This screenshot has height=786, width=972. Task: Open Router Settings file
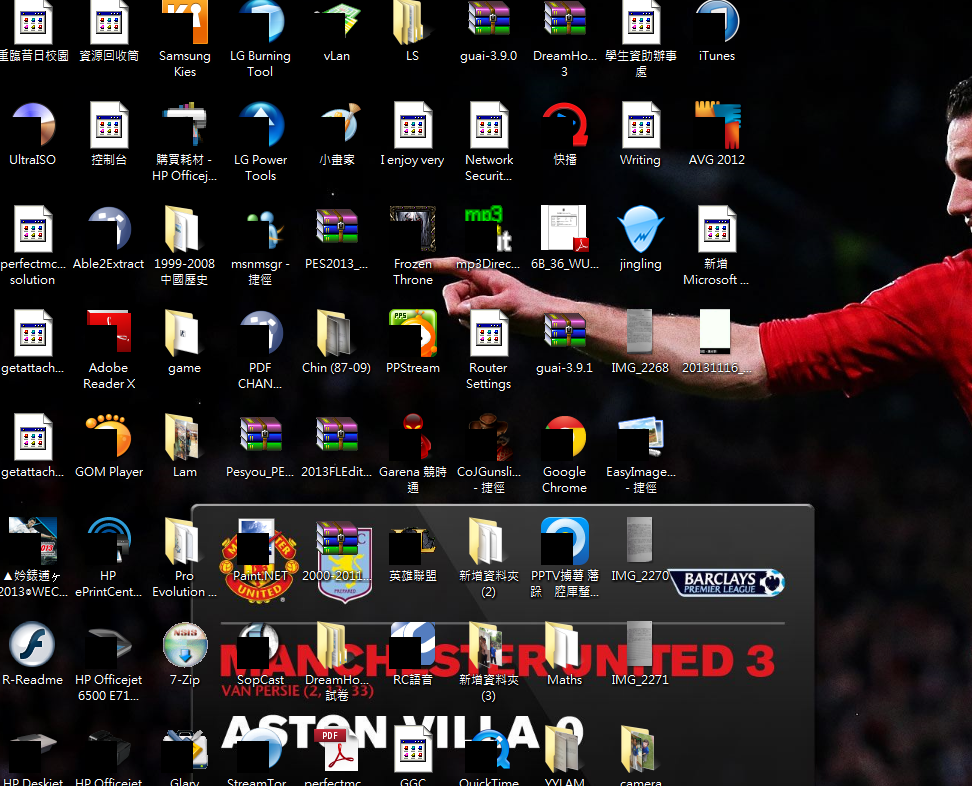(488, 333)
